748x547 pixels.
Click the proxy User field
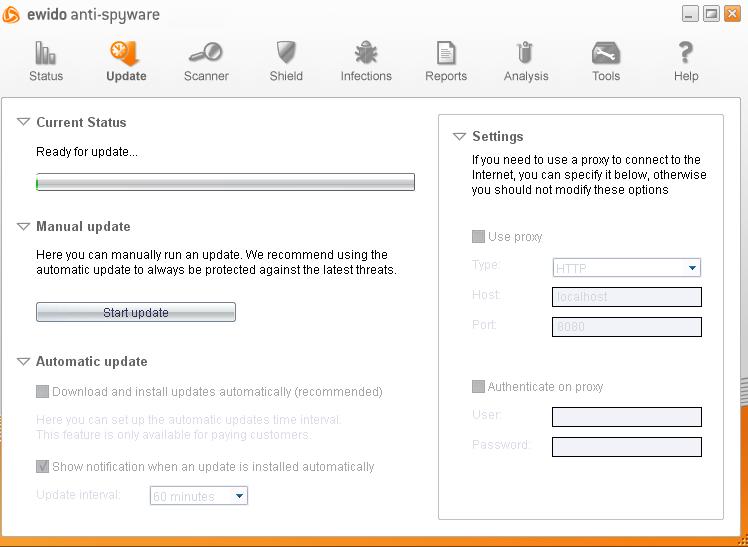point(627,417)
